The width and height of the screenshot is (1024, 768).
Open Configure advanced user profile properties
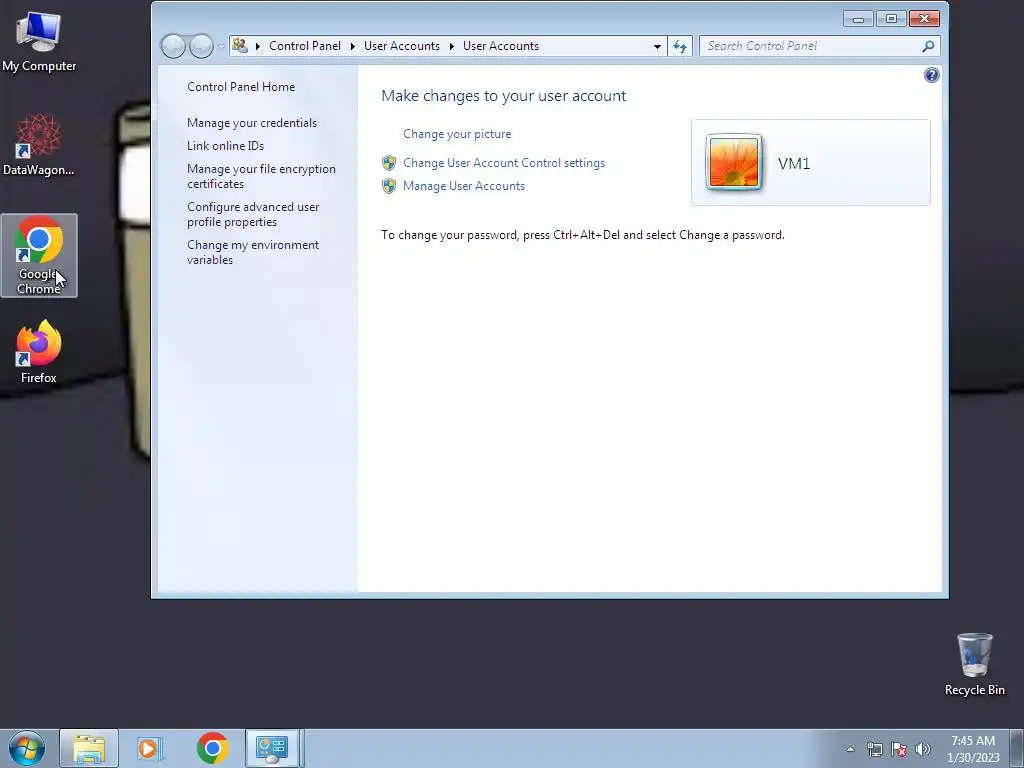click(x=253, y=214)
